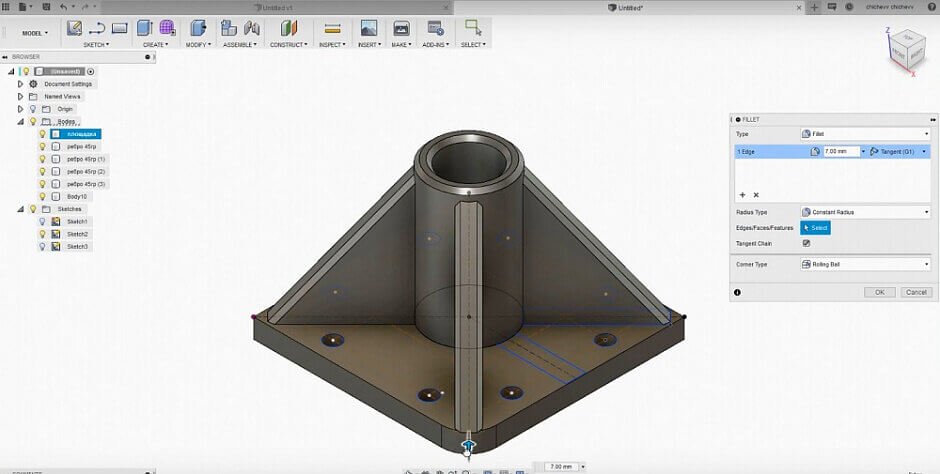Click the Make 3D print icon

pos(401,28)
